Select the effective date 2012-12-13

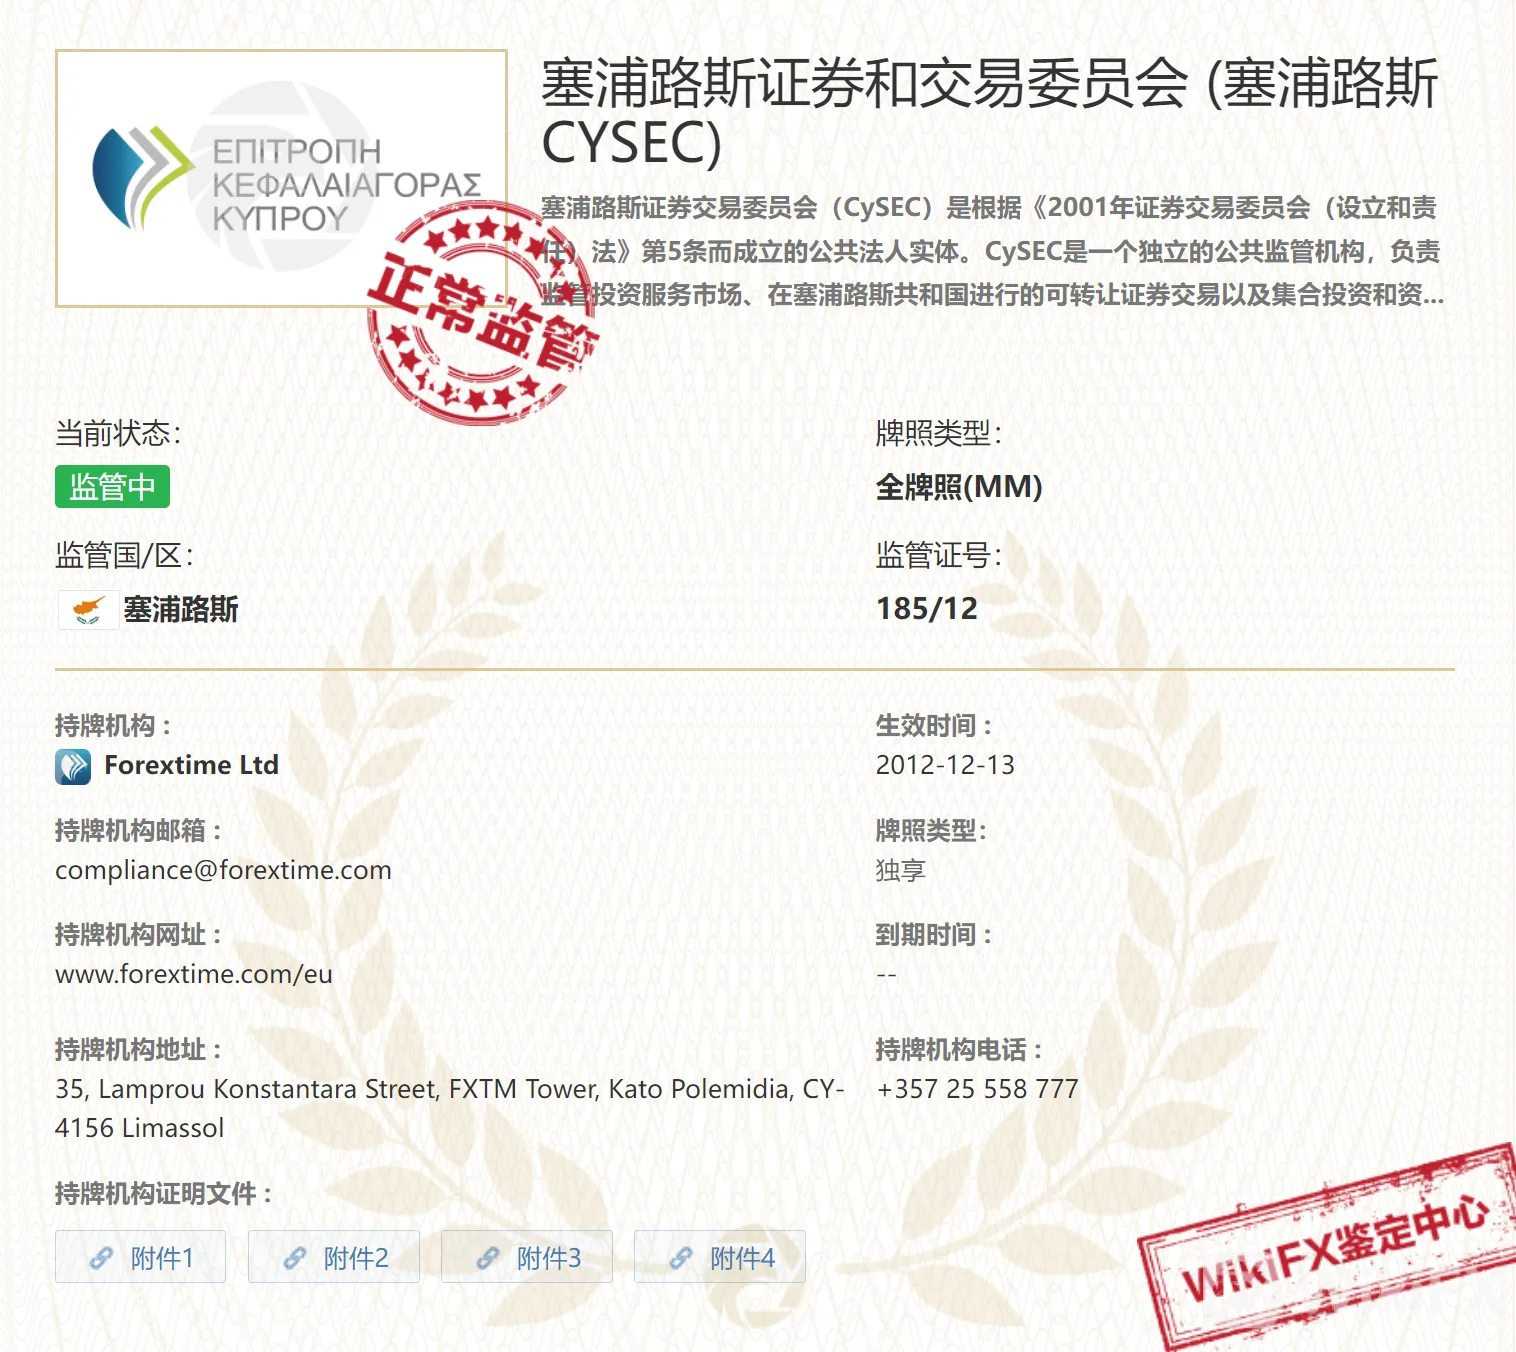click(945, 765)
